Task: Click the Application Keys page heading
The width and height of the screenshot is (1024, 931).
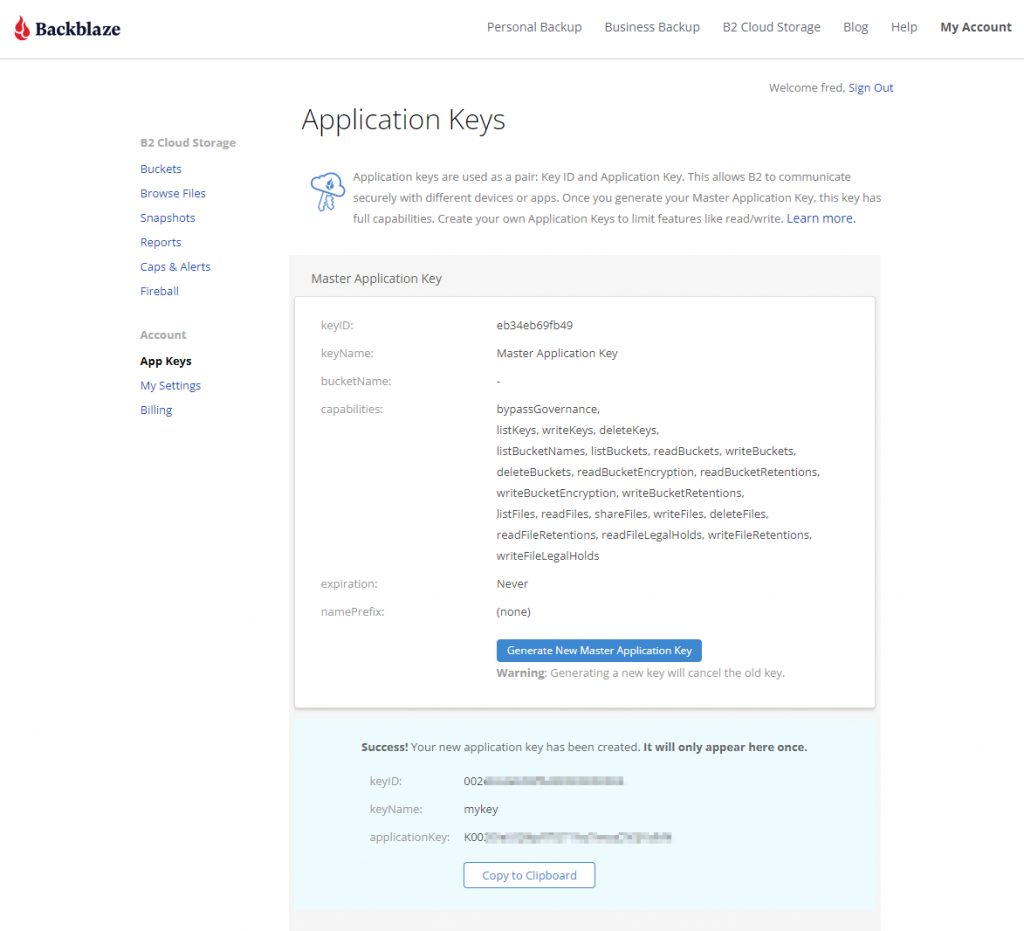Action: (403, 119)
